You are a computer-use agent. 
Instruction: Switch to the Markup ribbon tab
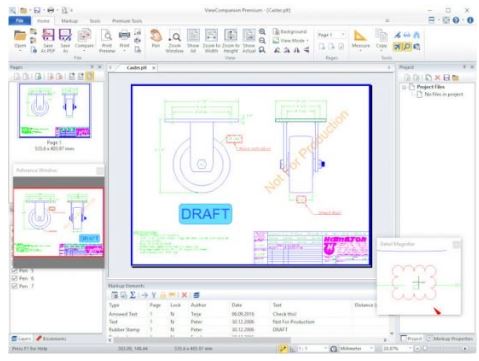tap(69, 21)
